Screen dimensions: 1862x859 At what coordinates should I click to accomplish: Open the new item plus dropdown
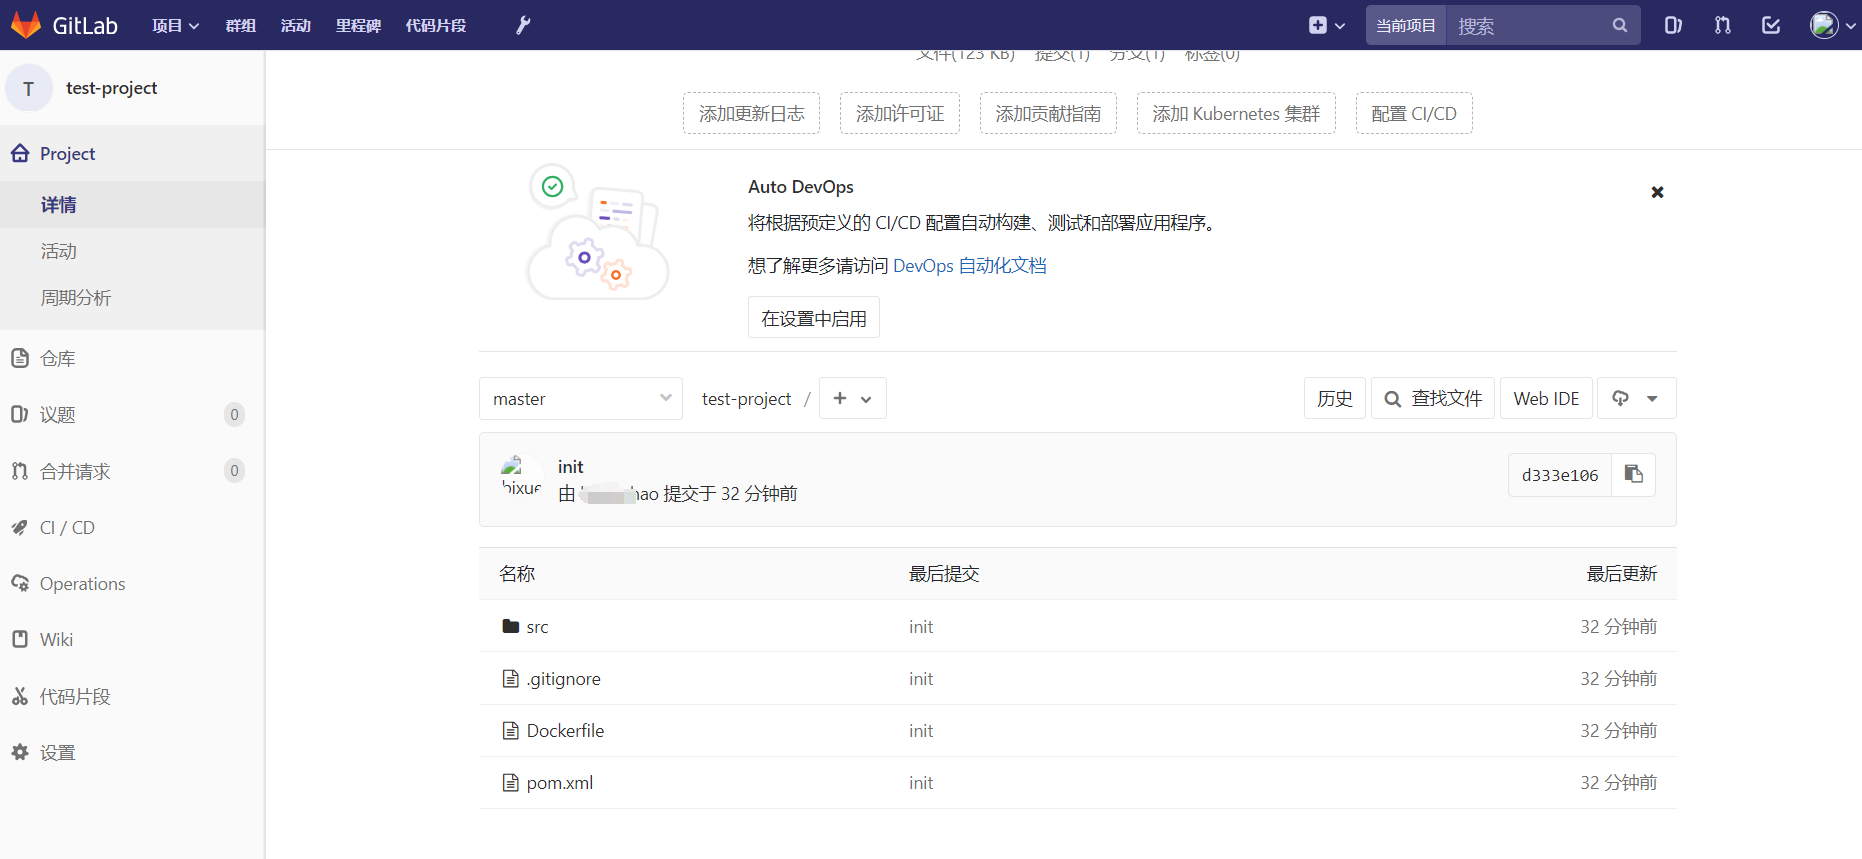(1326, 25)
